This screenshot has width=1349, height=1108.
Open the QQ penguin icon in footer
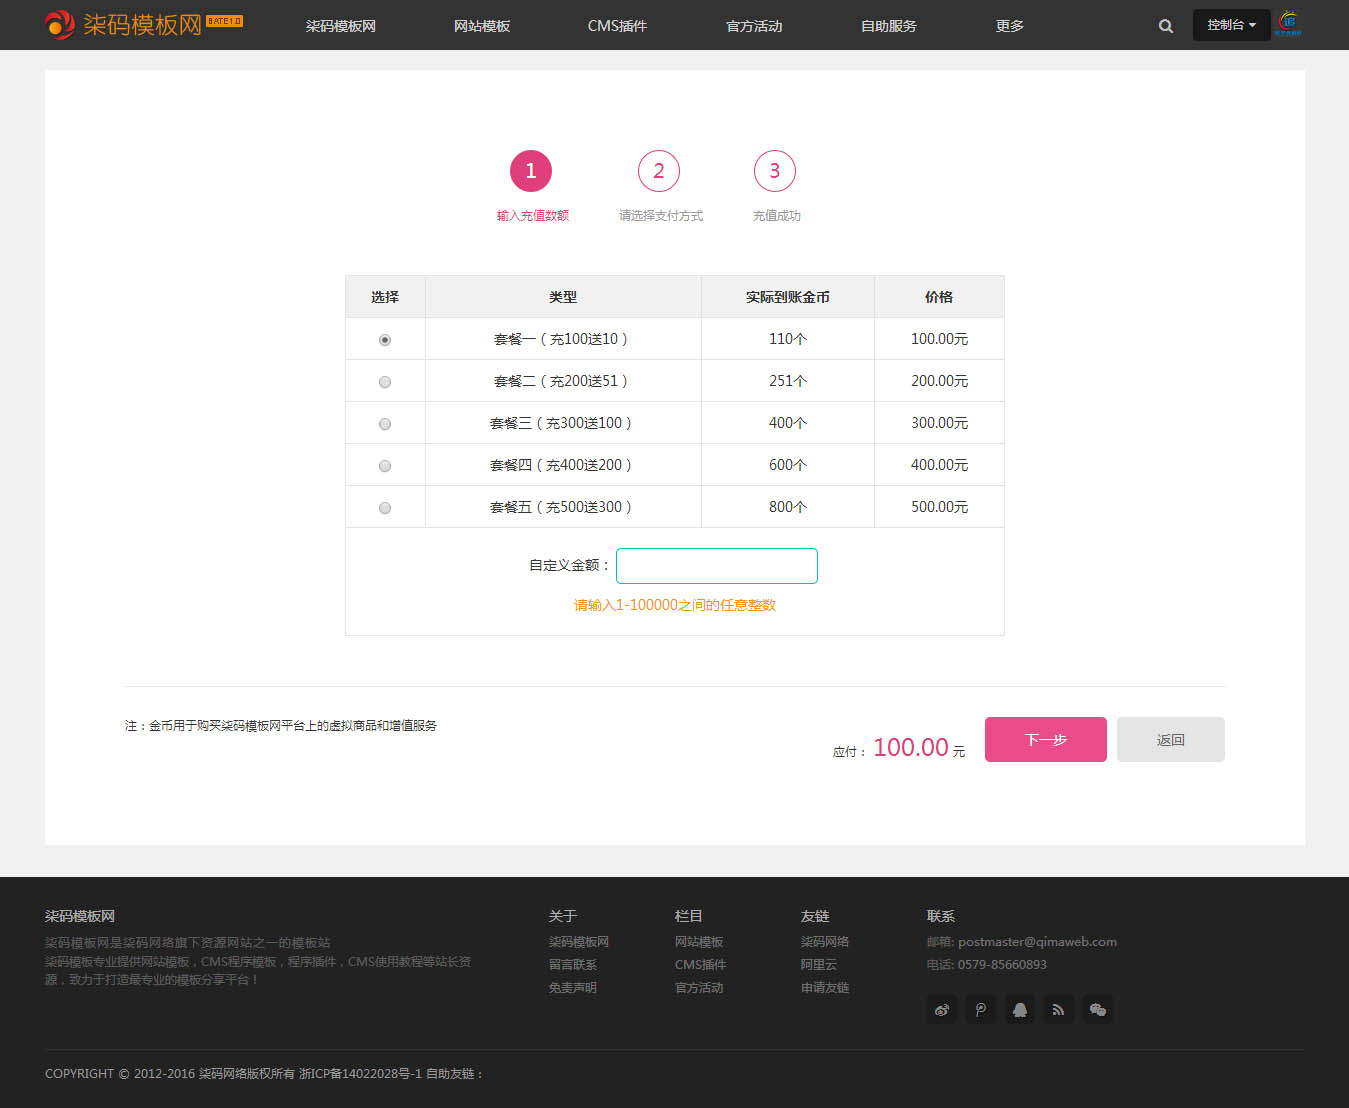1020,1010
